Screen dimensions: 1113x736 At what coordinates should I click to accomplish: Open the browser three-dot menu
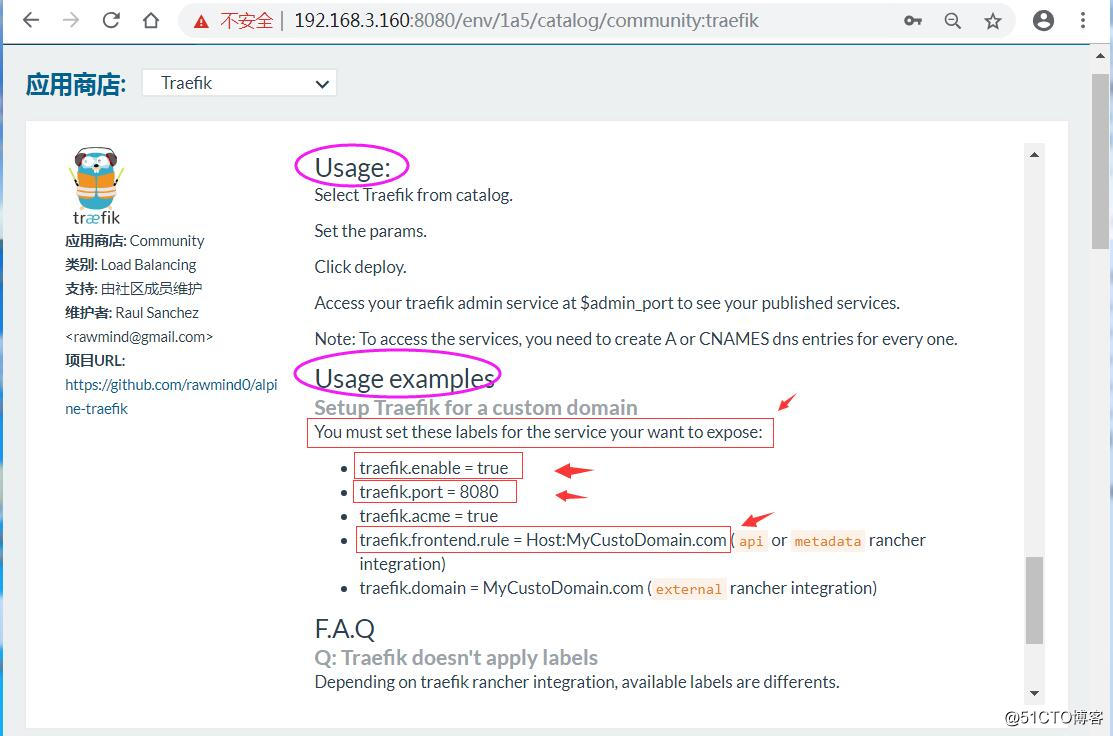1082,21
